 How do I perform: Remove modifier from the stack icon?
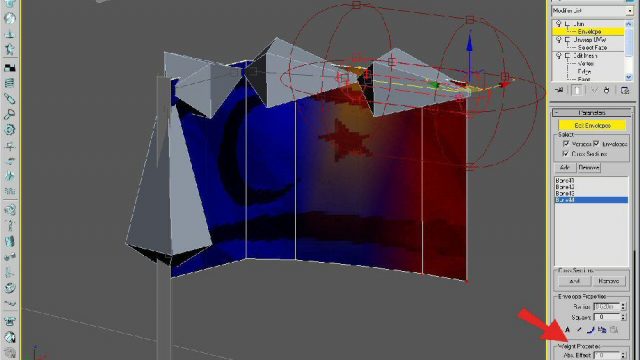coord(607,90)
